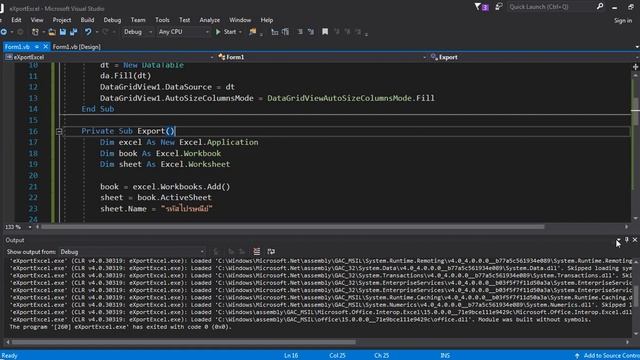Open the Tools menu
This screenshot has height=360, width=640.
(x=162, y=20)
